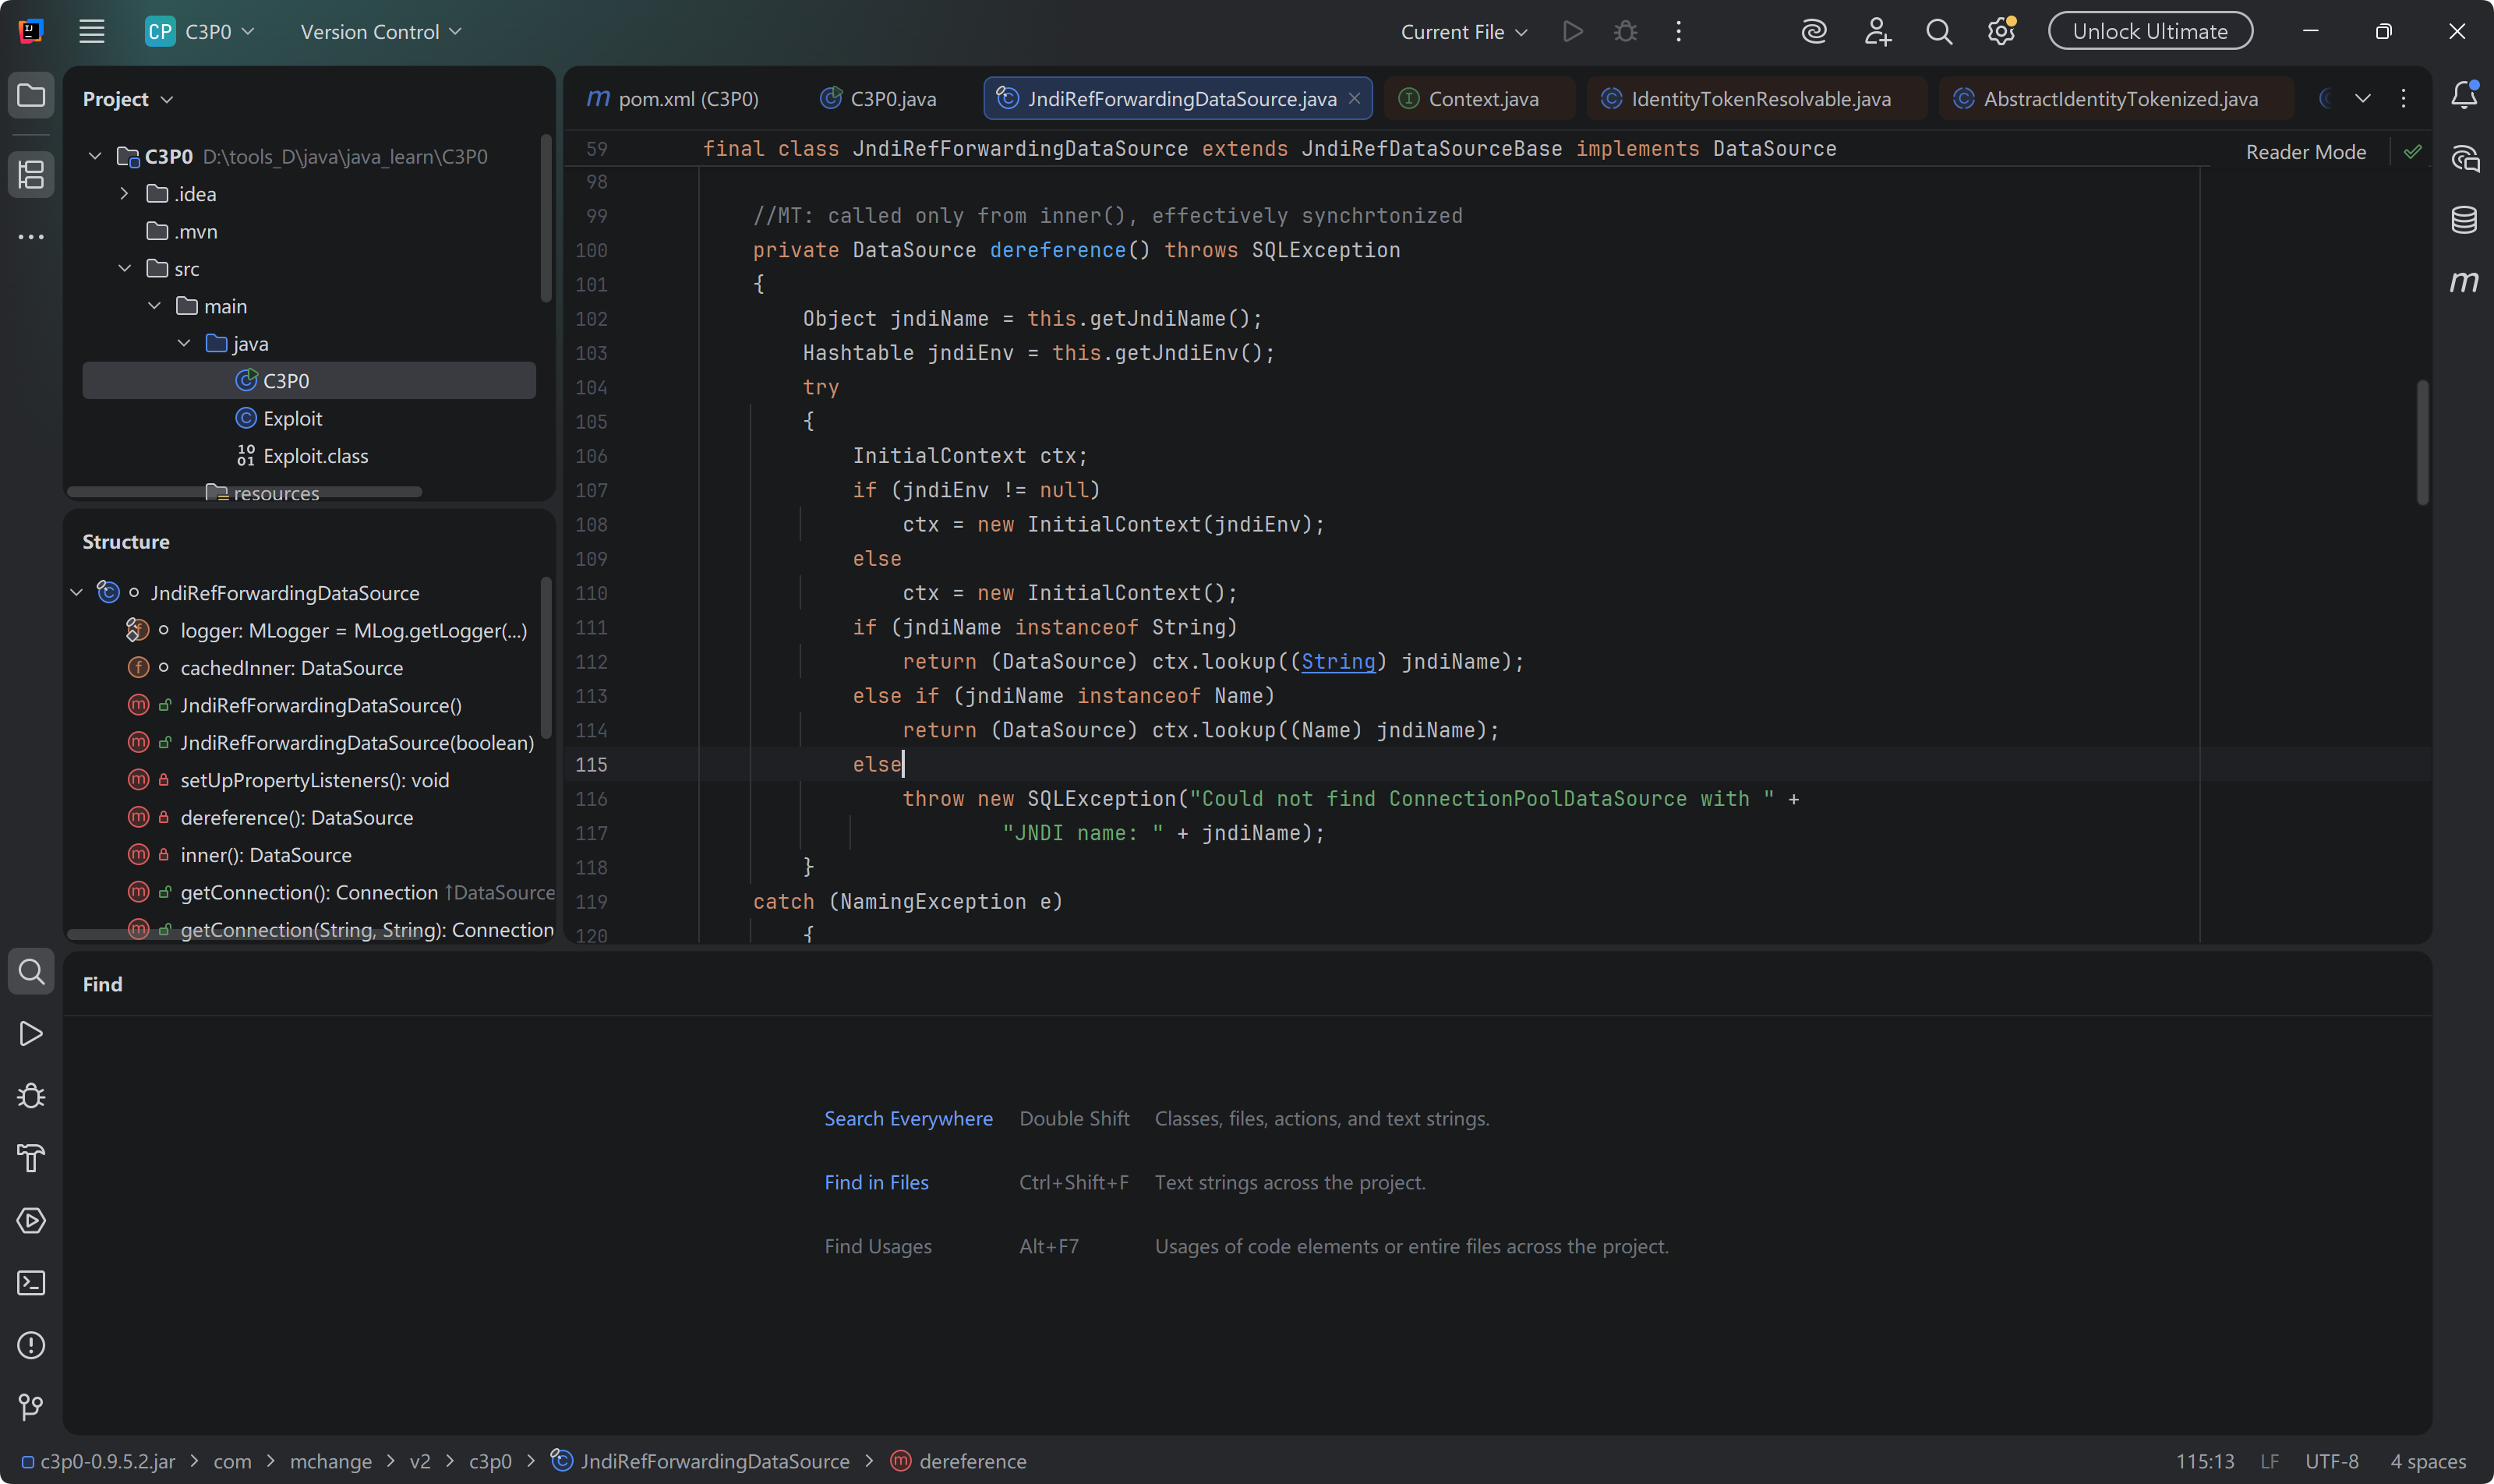Open the AI assistant swirl icon
The height and width of the screenshot is (1484, 2494).
pos(1814,32)
